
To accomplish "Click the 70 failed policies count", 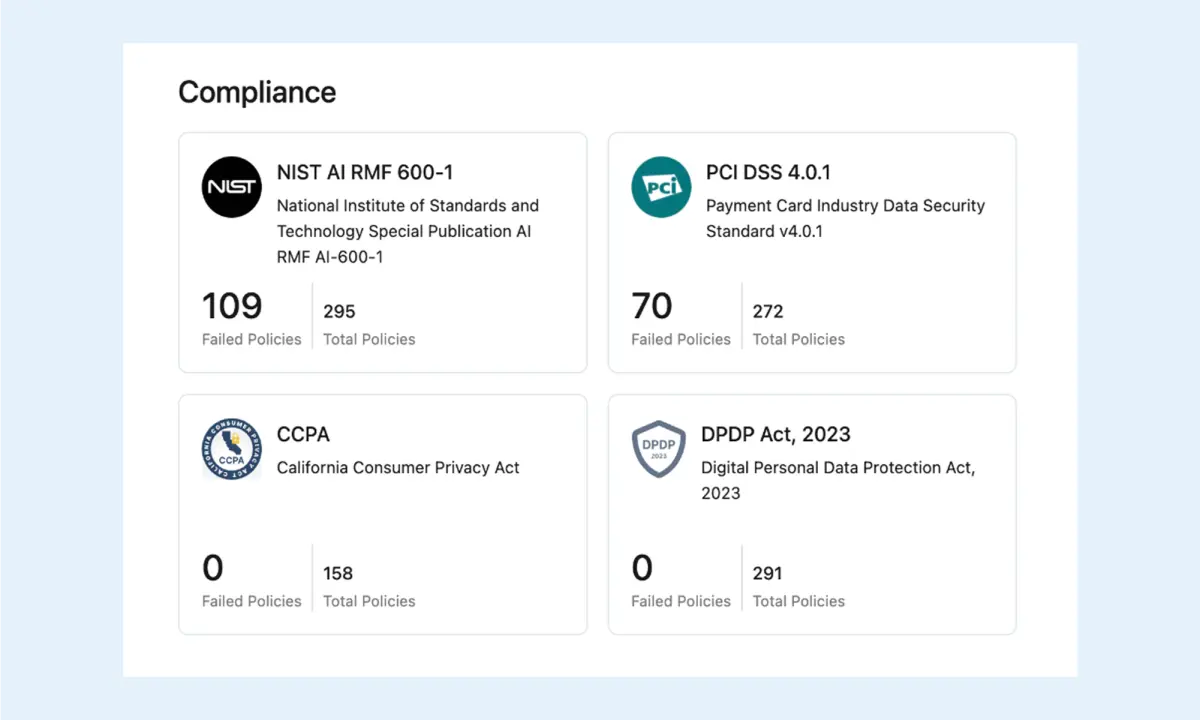I will (652, 306).
